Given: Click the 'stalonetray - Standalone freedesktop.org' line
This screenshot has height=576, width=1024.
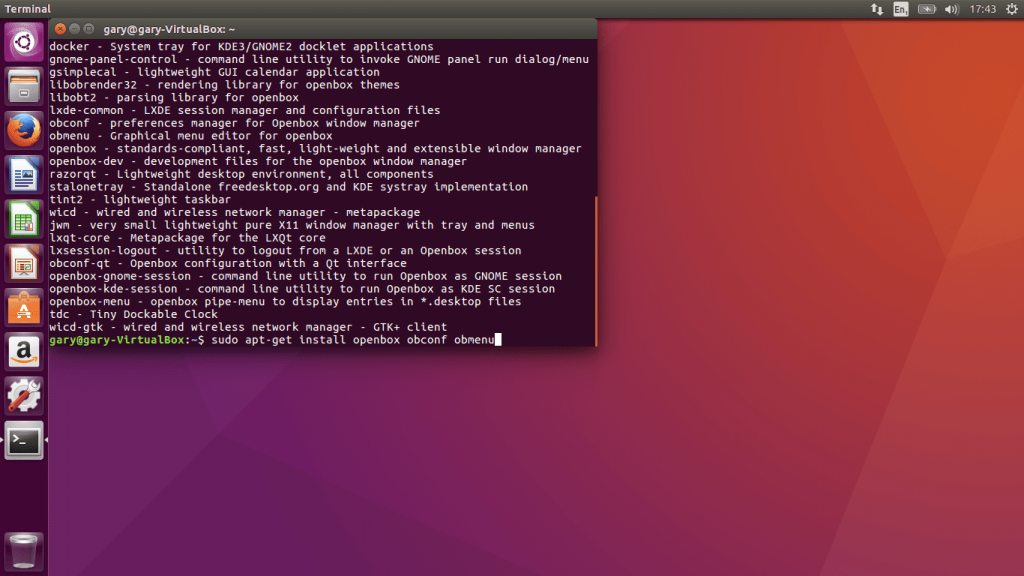Looking at the screenshot, I should tap(288, 187).
